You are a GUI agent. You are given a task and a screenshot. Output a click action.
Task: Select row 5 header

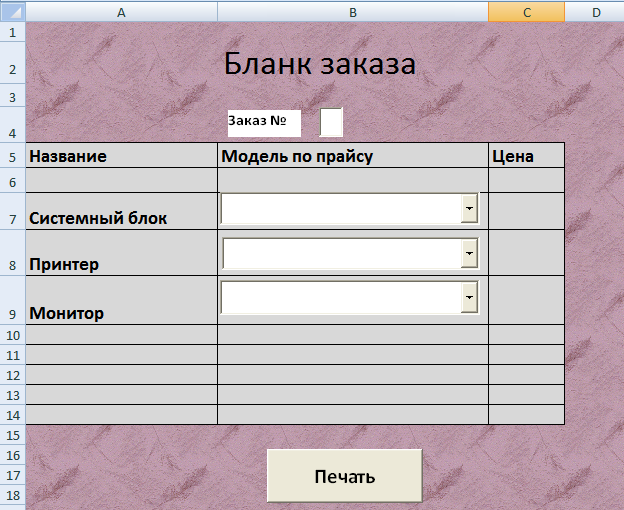pyautogui.click(x=13, y=155)
